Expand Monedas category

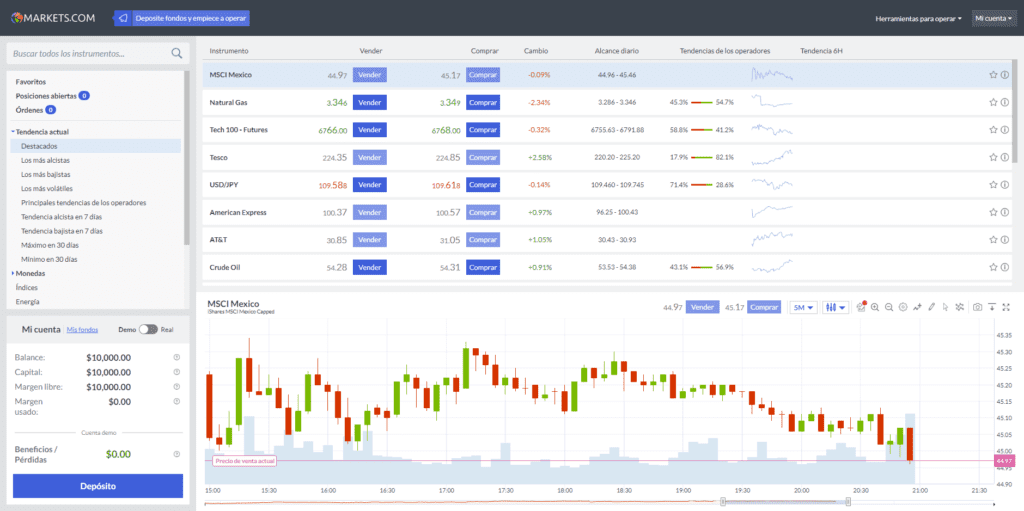point(13,273)
